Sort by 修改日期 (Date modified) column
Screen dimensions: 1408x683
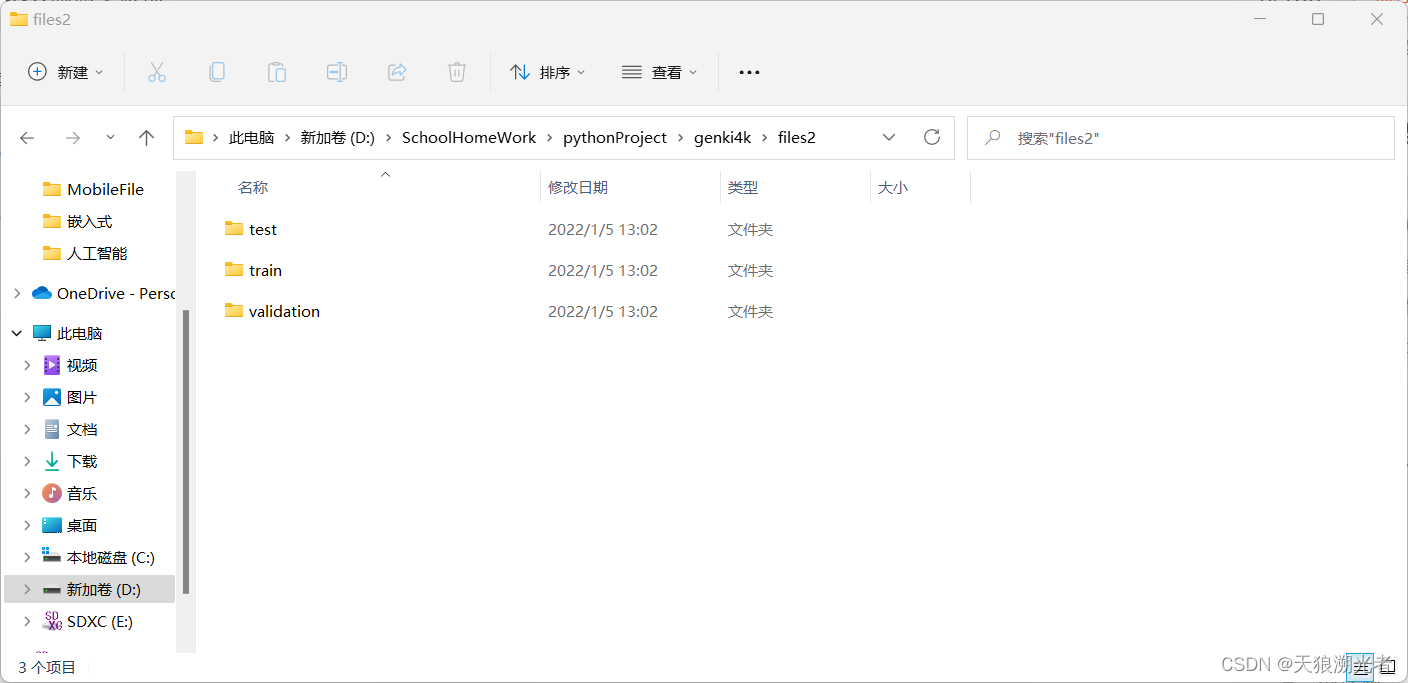pos(578,187)
